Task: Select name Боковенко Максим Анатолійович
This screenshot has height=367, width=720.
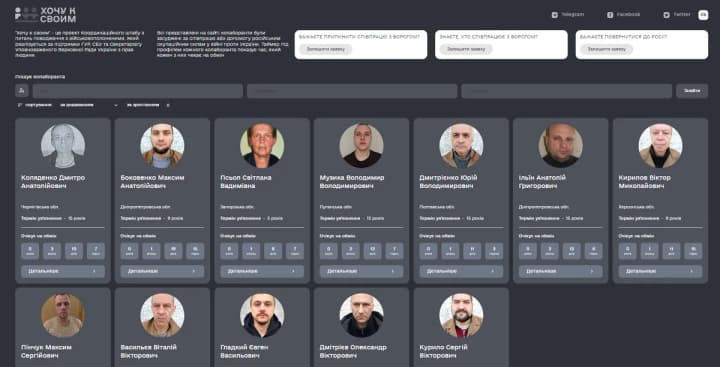Action: [152, 182]
